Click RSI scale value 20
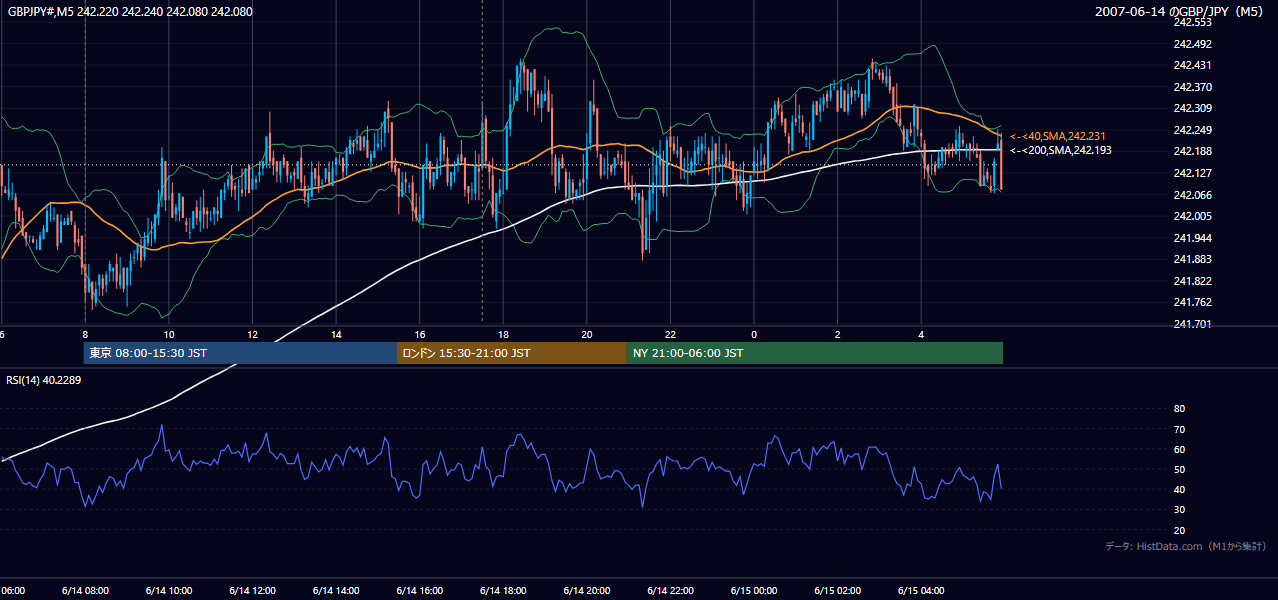This screenshot has height=600, width=1278. coord(1179,530)
